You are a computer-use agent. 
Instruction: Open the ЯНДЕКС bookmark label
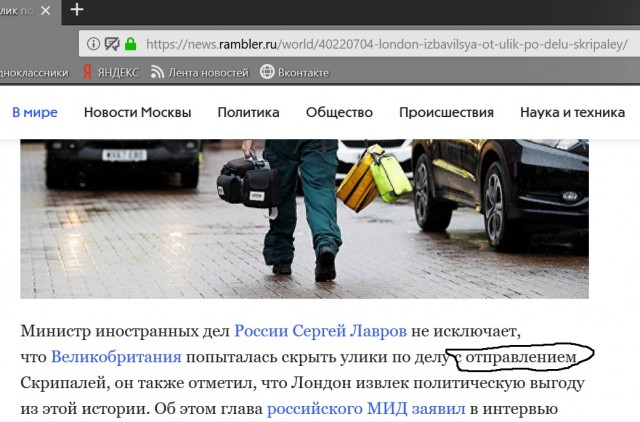coord(118,72)
